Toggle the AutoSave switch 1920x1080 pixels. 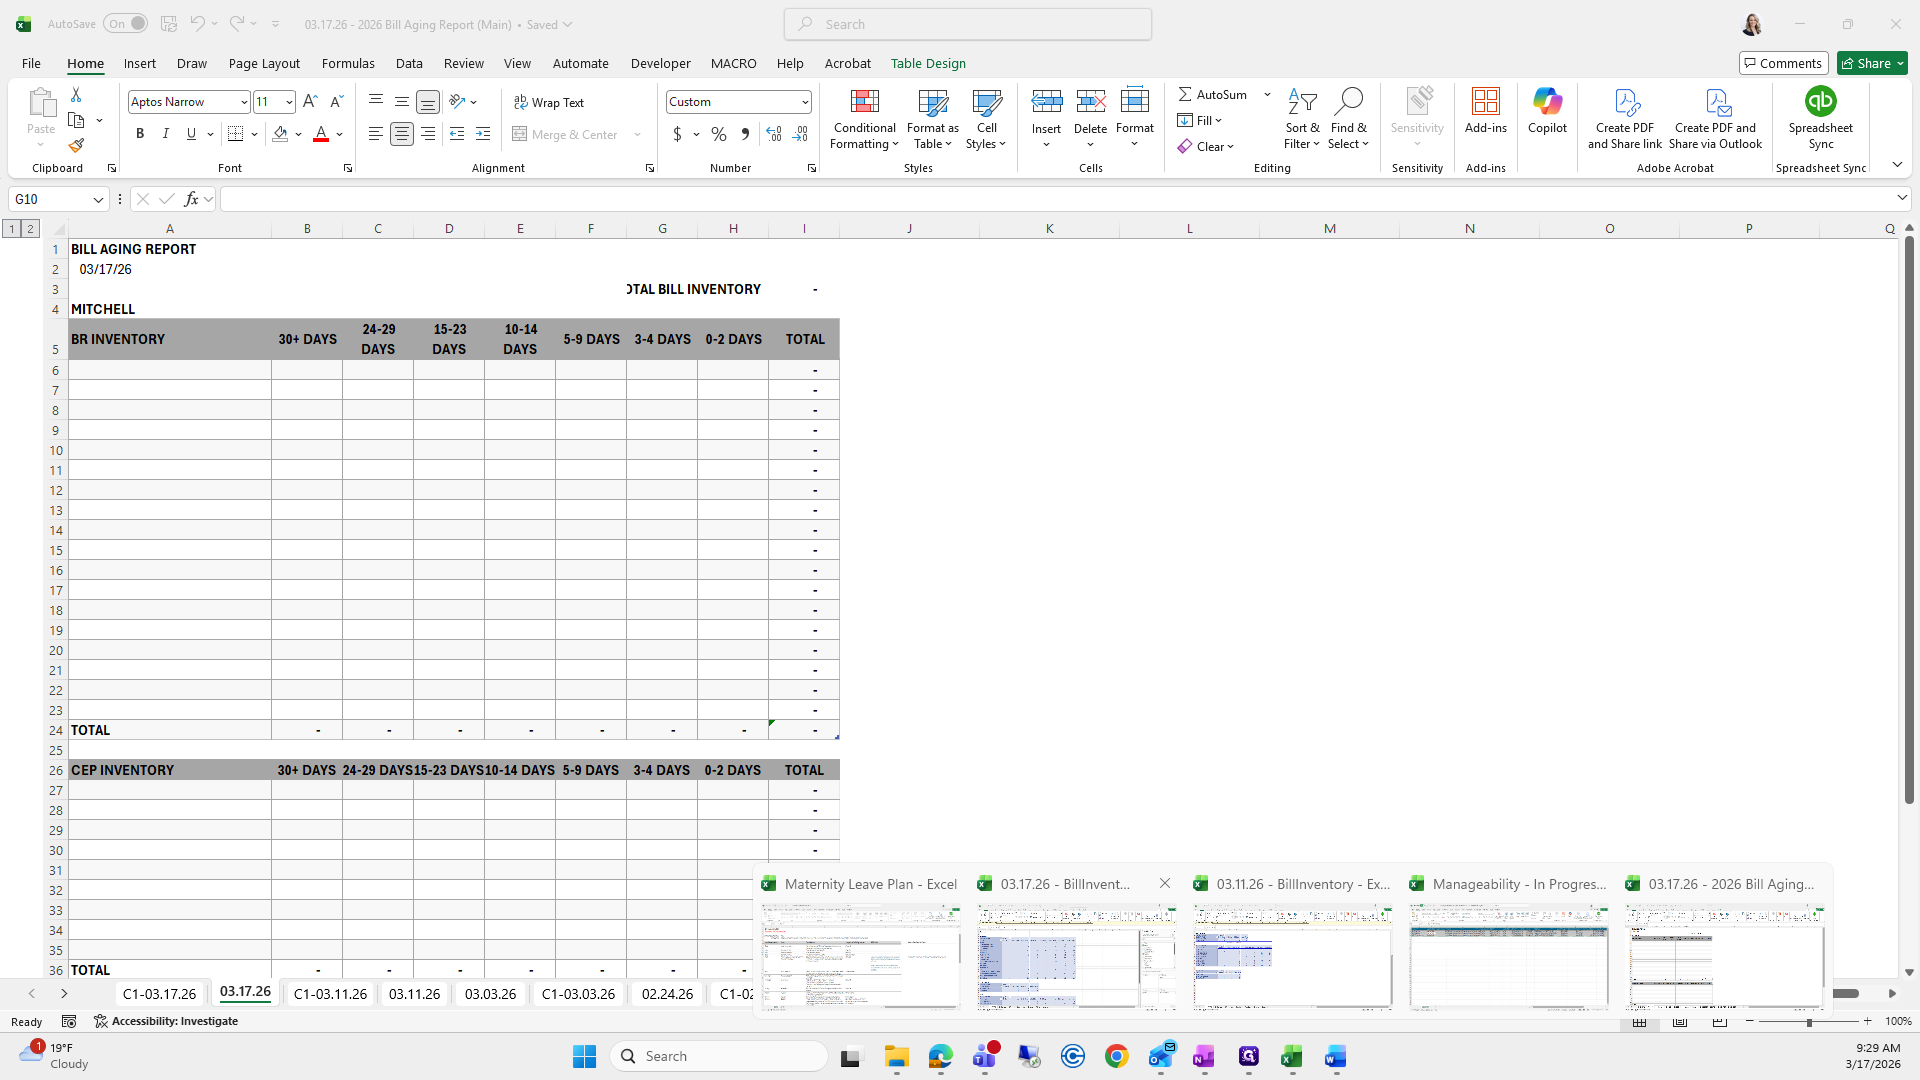point(125,24)
